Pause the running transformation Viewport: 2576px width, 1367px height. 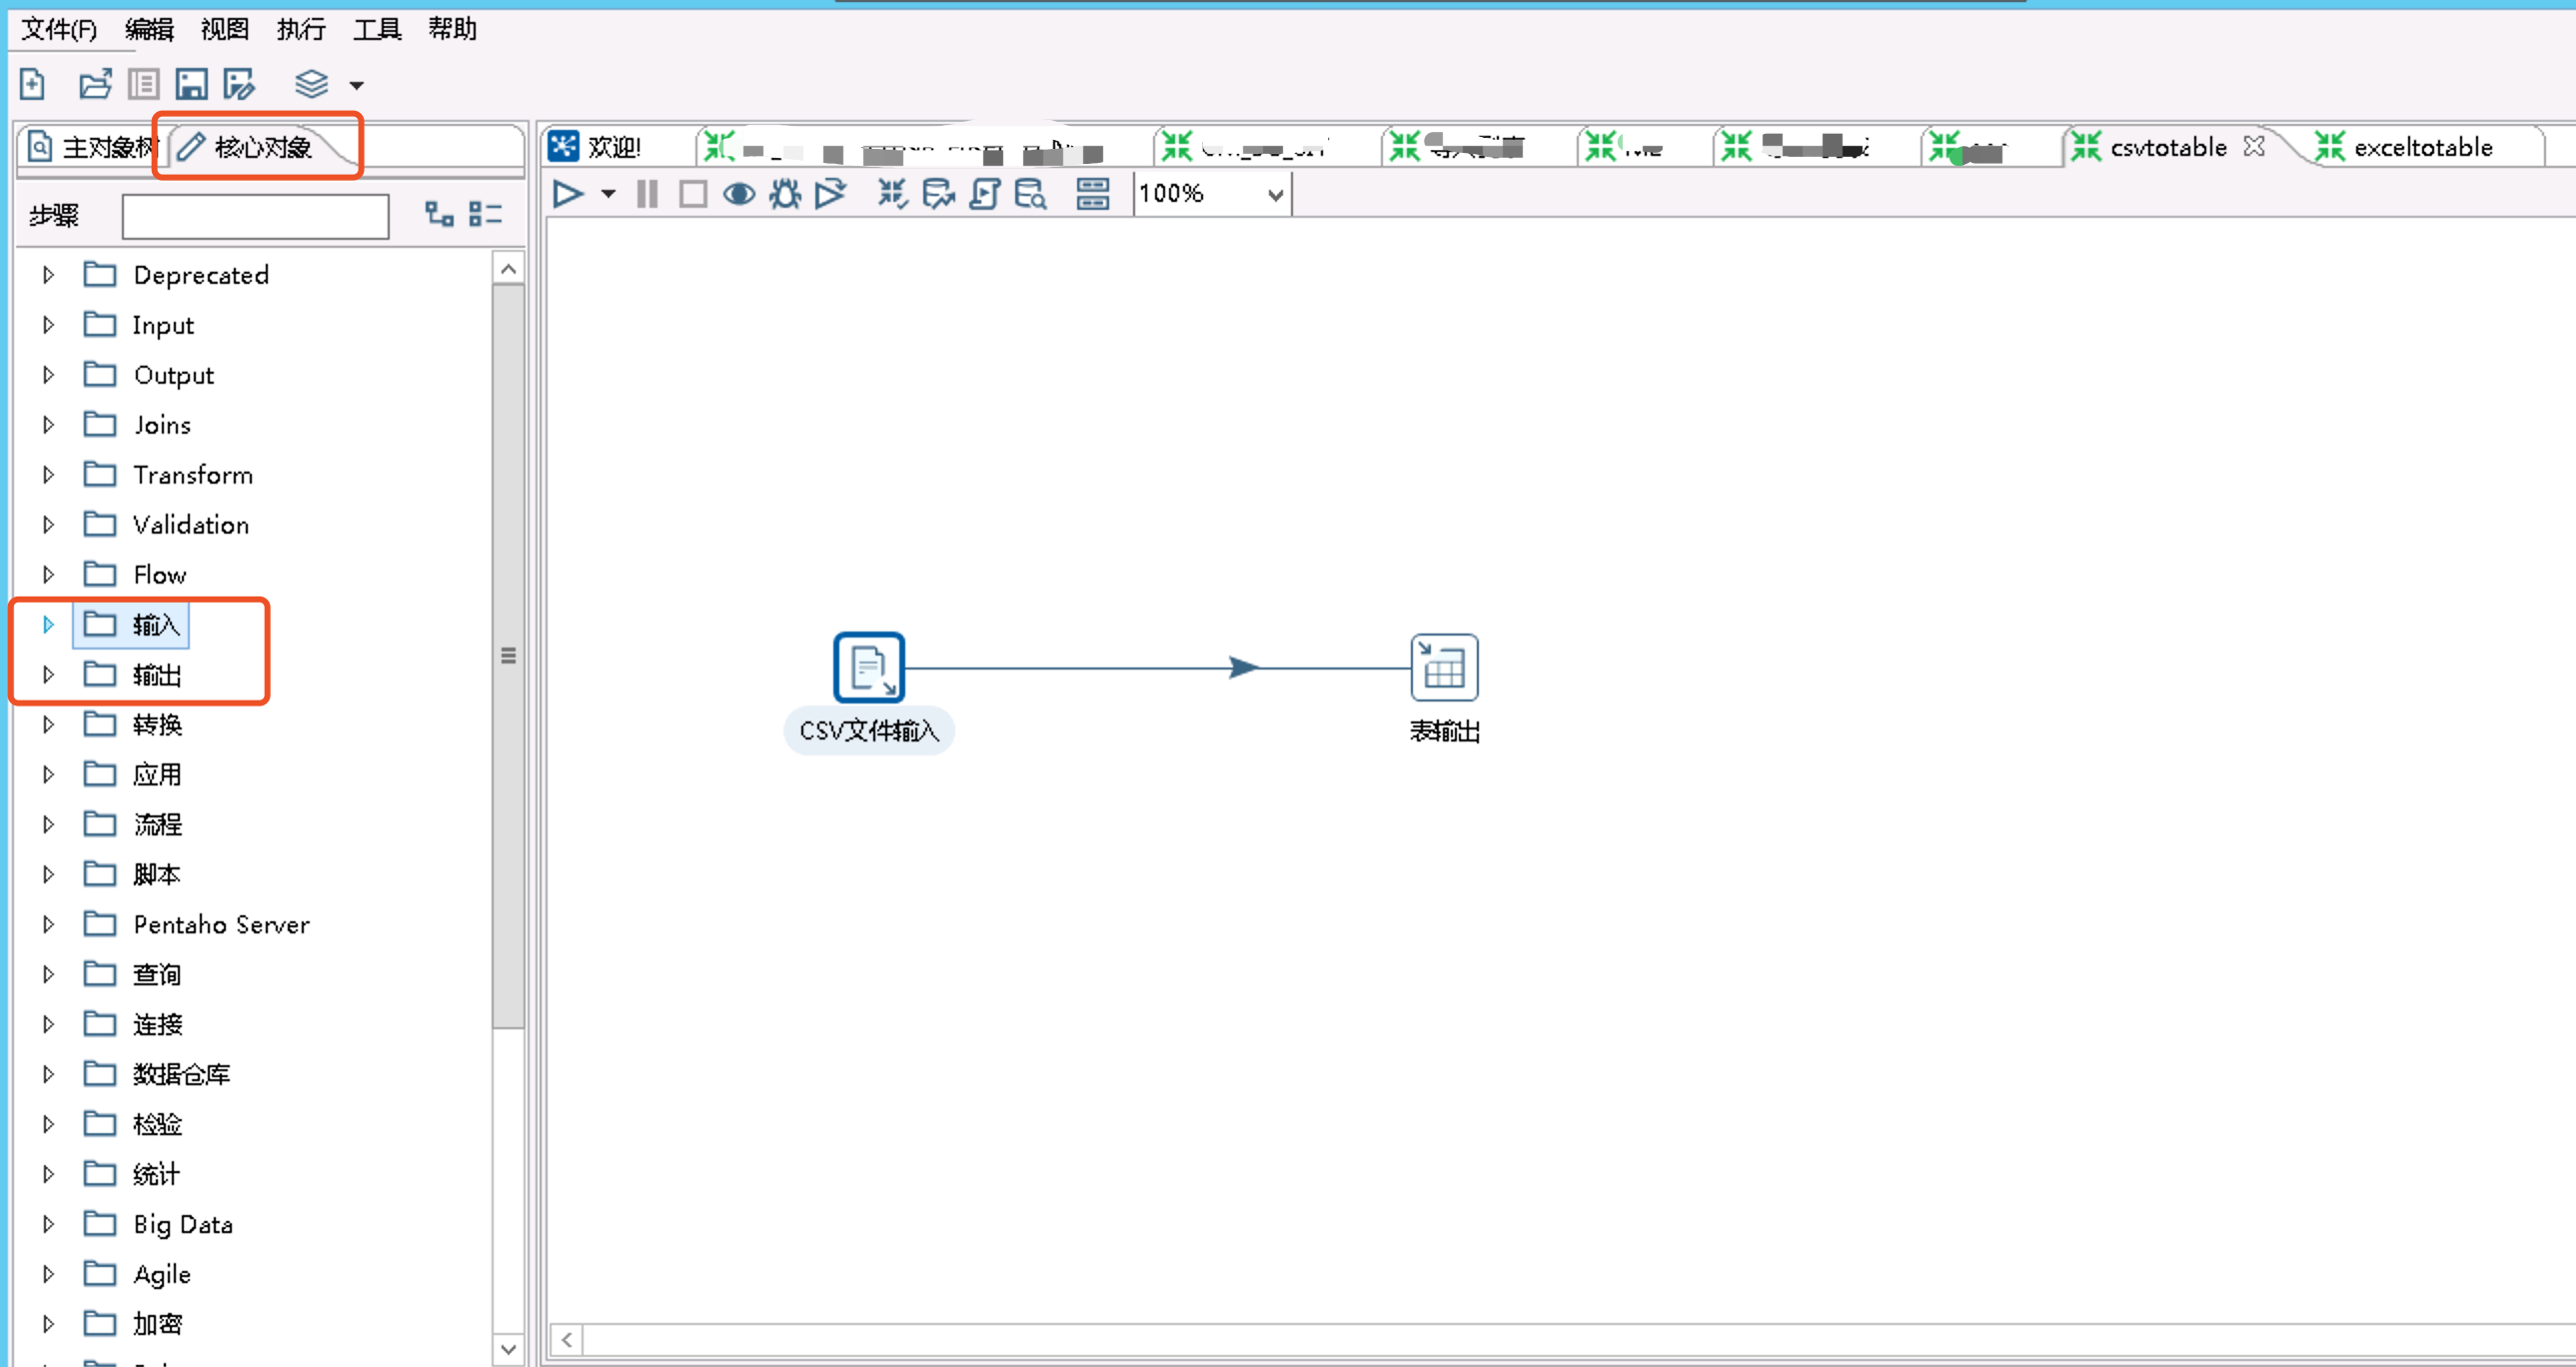tap(646, 193)
